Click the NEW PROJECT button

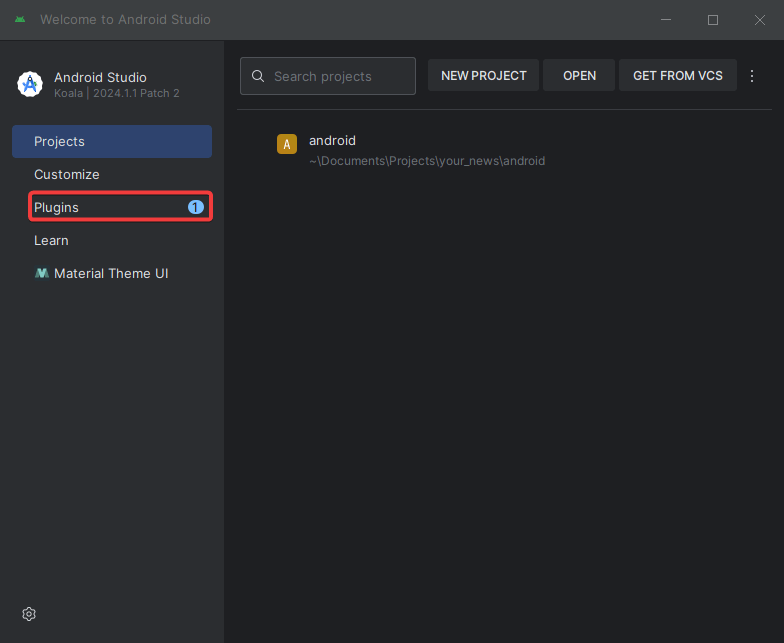[x=484, y=76]
